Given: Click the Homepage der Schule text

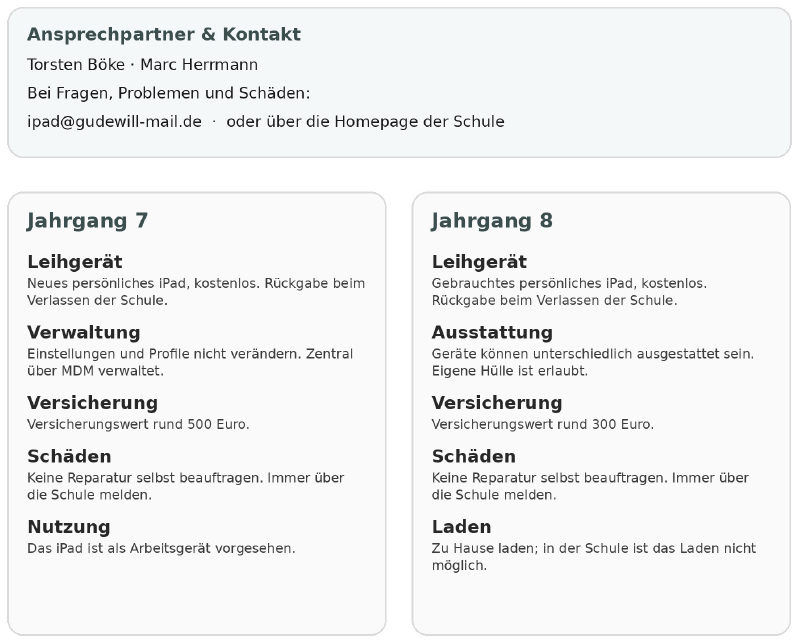Looking at the screenshot, I should pyautogui.click(x=419, y=122).
